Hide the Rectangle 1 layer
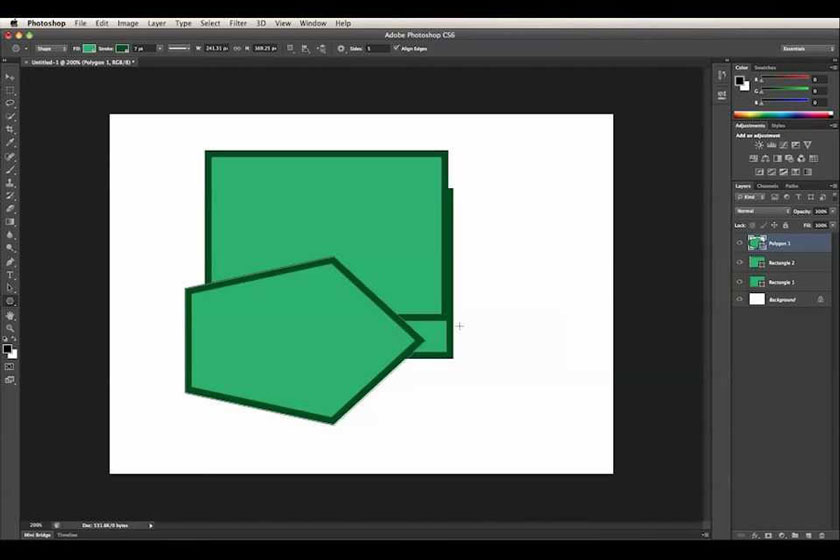This screenshot has width=840, height=560. [x=740, y=282]
